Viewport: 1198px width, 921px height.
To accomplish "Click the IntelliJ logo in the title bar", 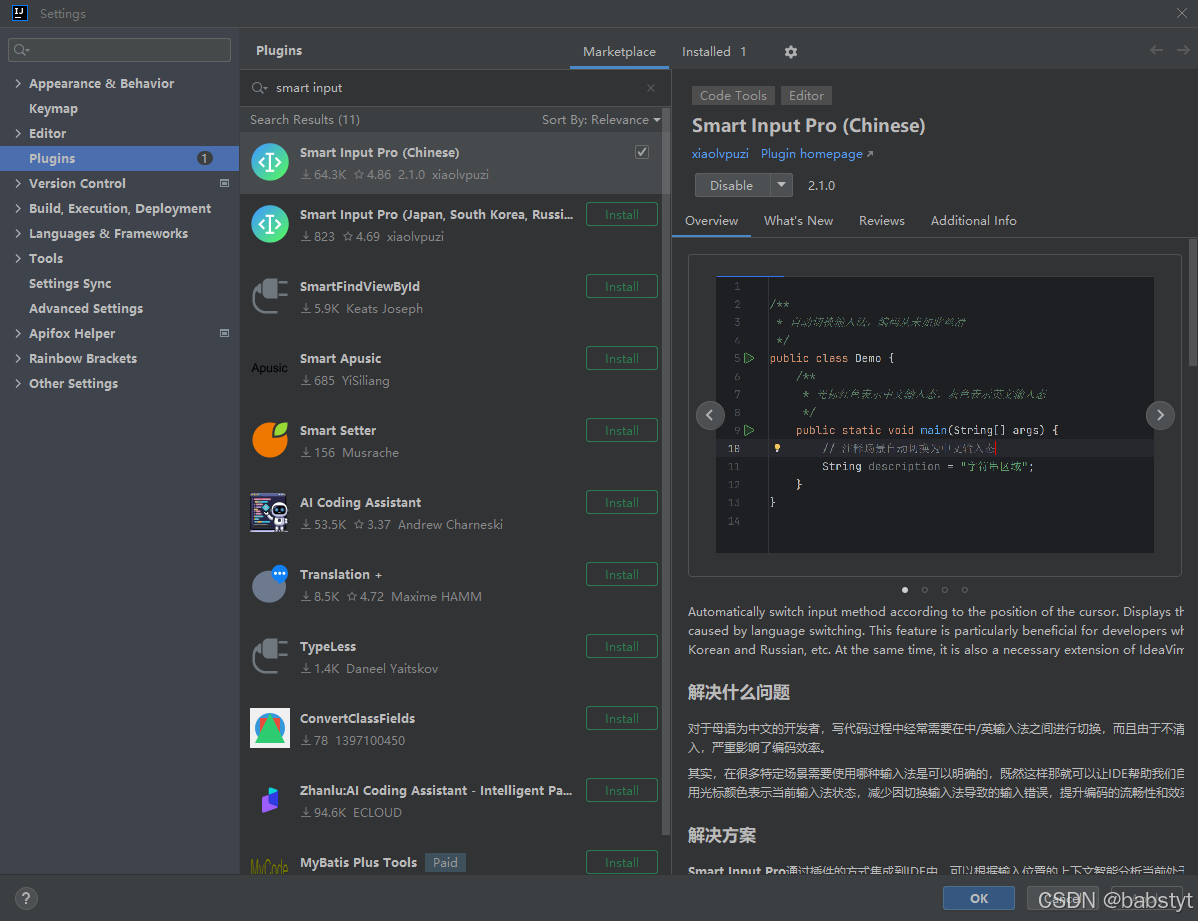I will pos(20,13).
